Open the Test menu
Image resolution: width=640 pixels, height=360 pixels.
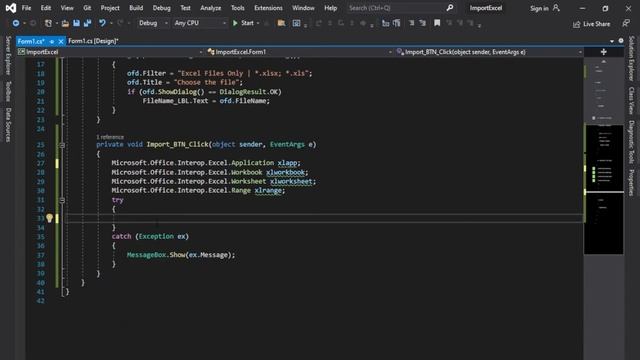(x=185, y=8)
